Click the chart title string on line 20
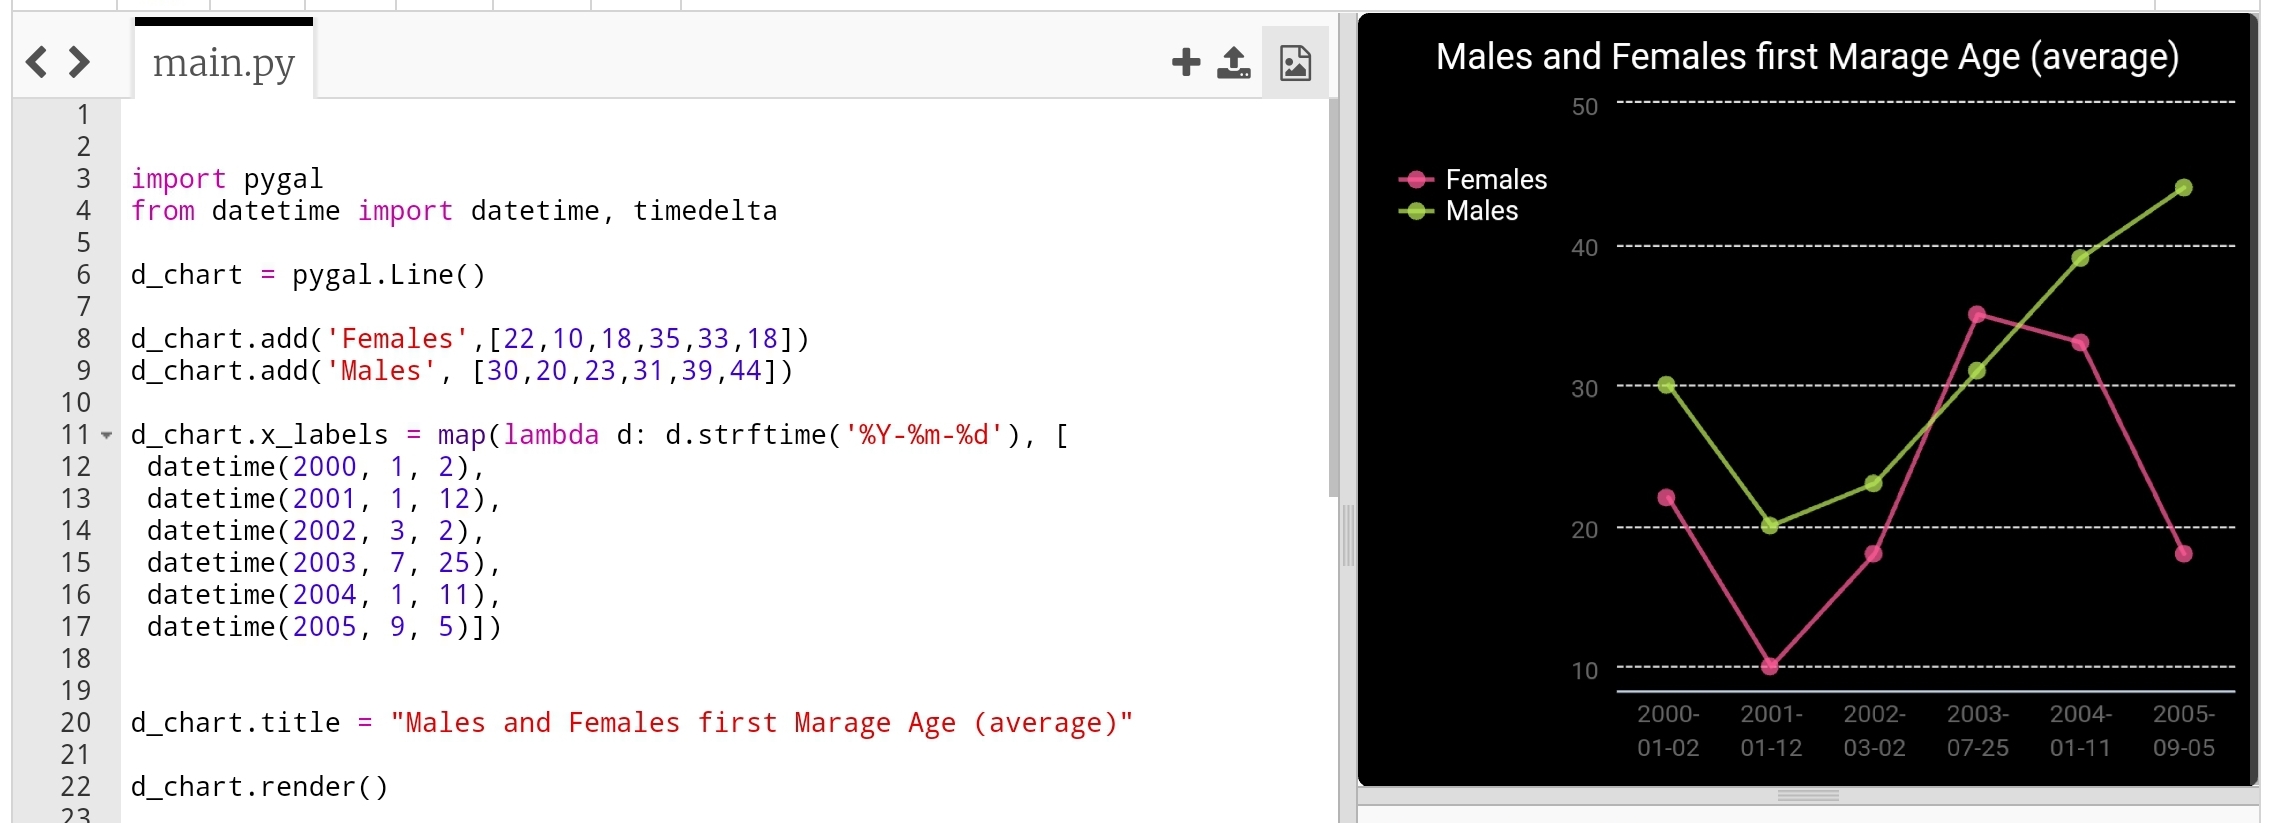Image resolution: width=2270 pixels, height=823 pixels. click(761, 723)
